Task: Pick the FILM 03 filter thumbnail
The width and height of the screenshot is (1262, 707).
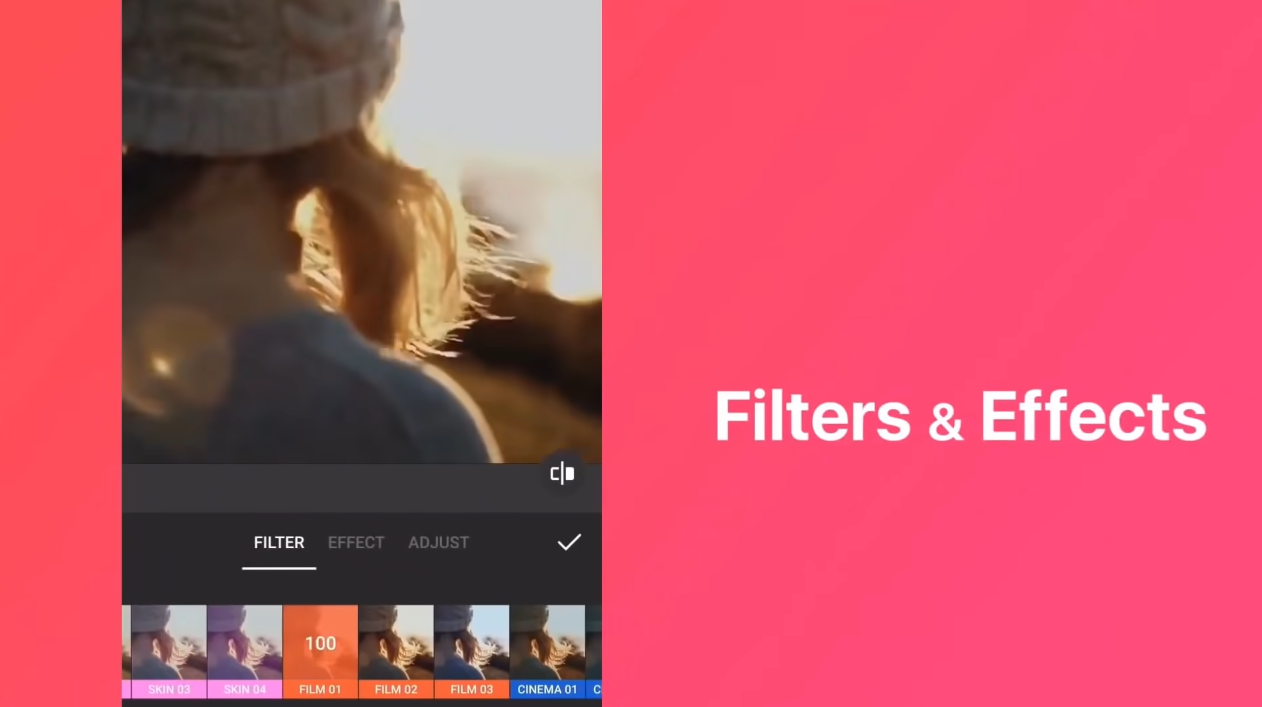Action: coord(471,643)
